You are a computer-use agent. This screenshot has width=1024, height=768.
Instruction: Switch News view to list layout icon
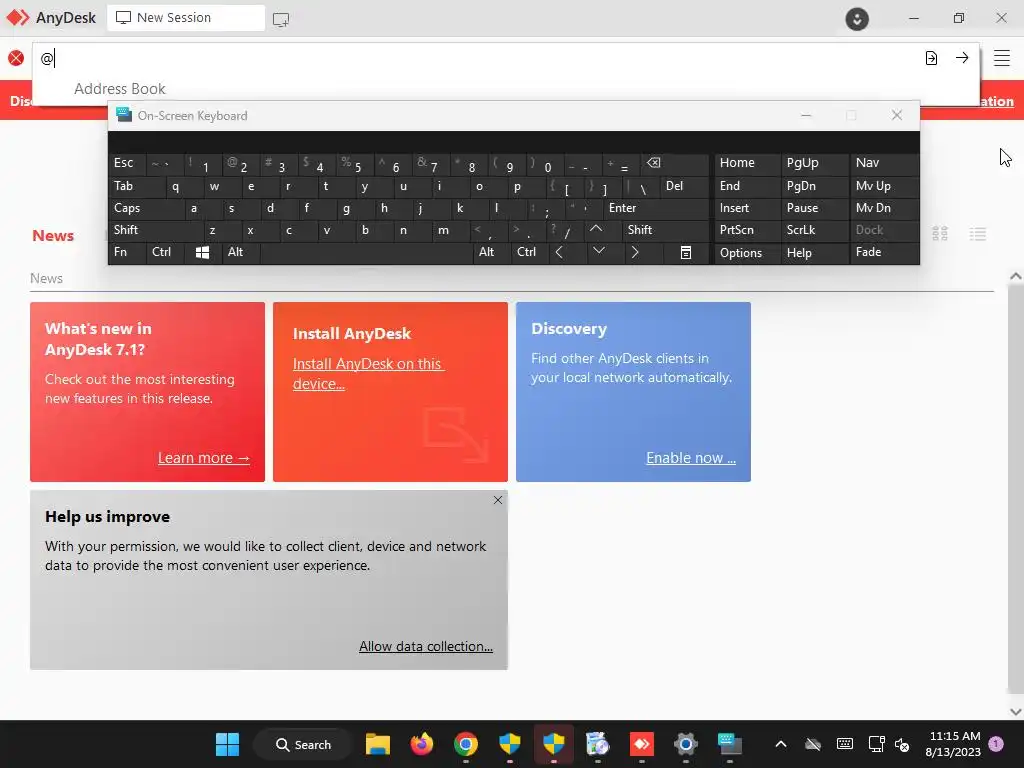978,234
